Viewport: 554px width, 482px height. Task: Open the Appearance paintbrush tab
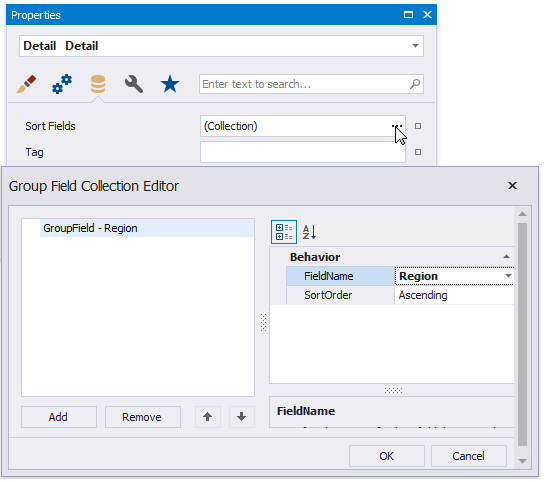coord(26,84)
